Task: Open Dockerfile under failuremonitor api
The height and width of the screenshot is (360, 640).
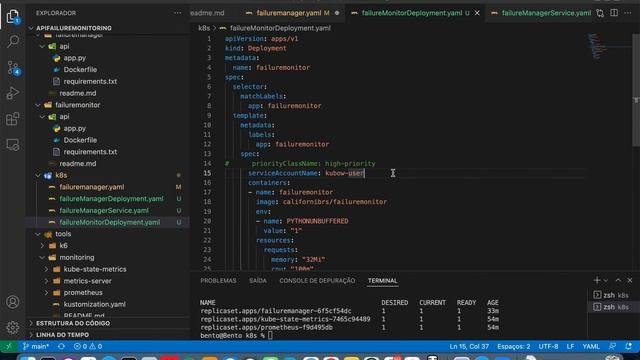Action: pyautogui.click(x=109, y=140)
